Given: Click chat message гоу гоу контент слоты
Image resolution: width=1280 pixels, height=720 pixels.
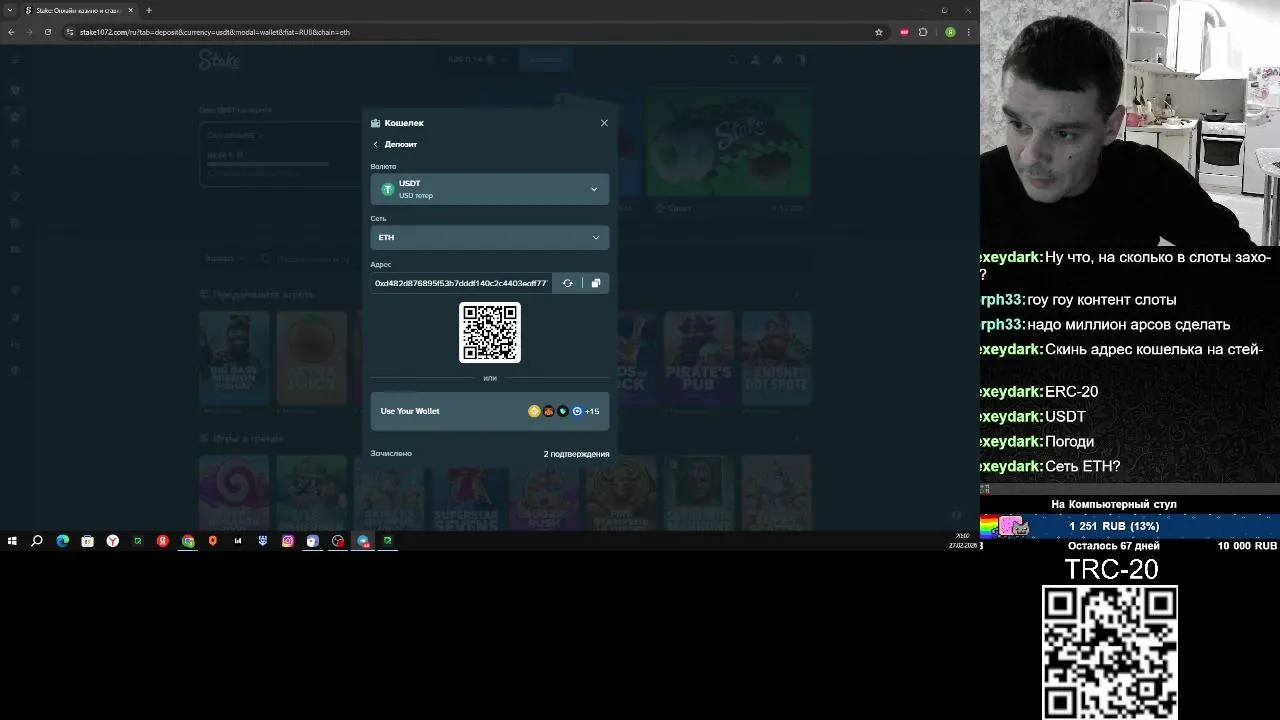Looking at the screenshot, I should (1102, 299).
